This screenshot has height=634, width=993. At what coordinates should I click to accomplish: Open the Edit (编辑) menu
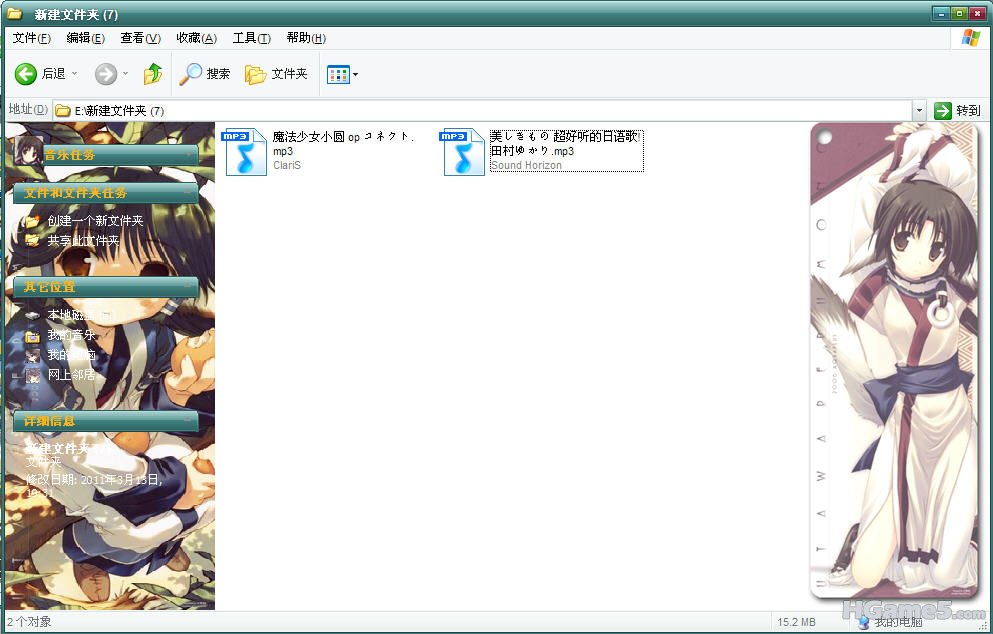click(x=85, y=38)
